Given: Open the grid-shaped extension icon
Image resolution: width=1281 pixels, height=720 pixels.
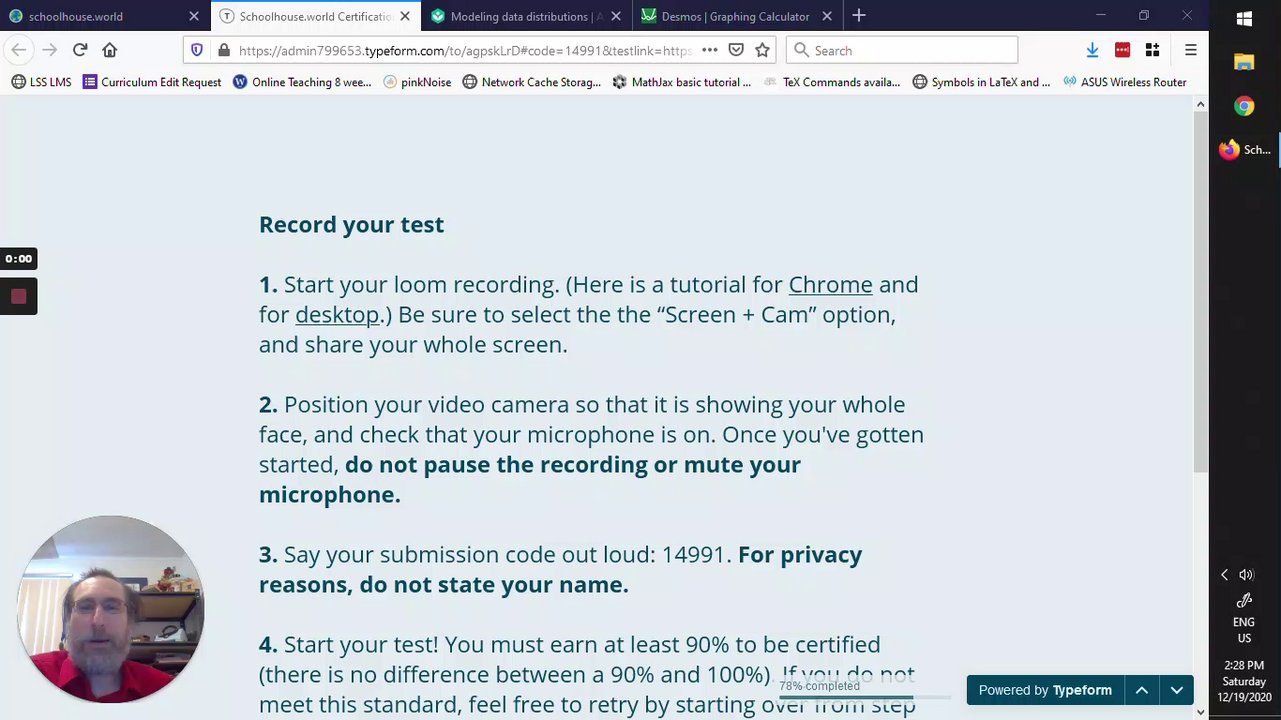Looking at the screenshot, I should coord(1152,50).
